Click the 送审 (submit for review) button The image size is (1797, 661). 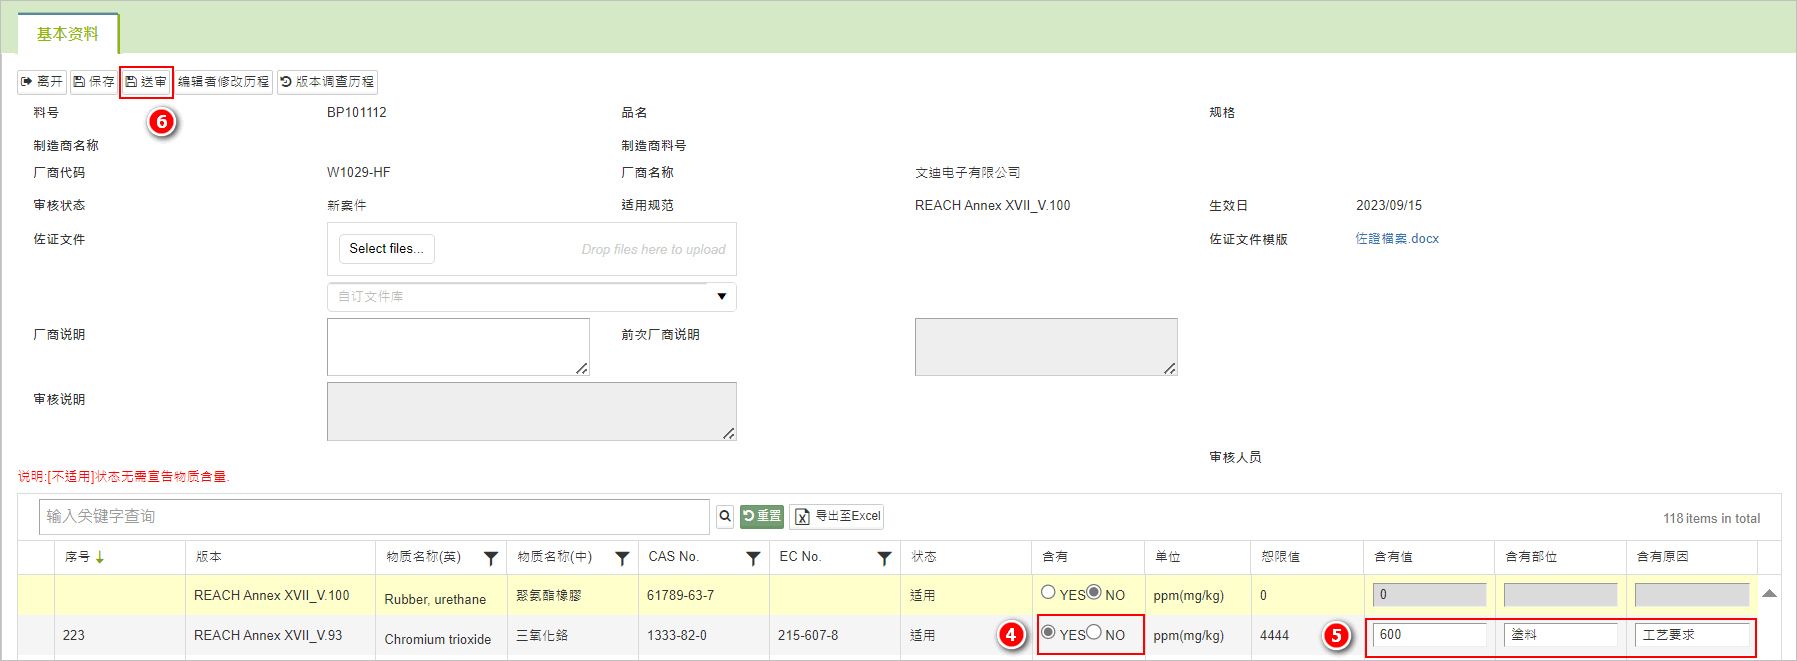tap(146, 82)
